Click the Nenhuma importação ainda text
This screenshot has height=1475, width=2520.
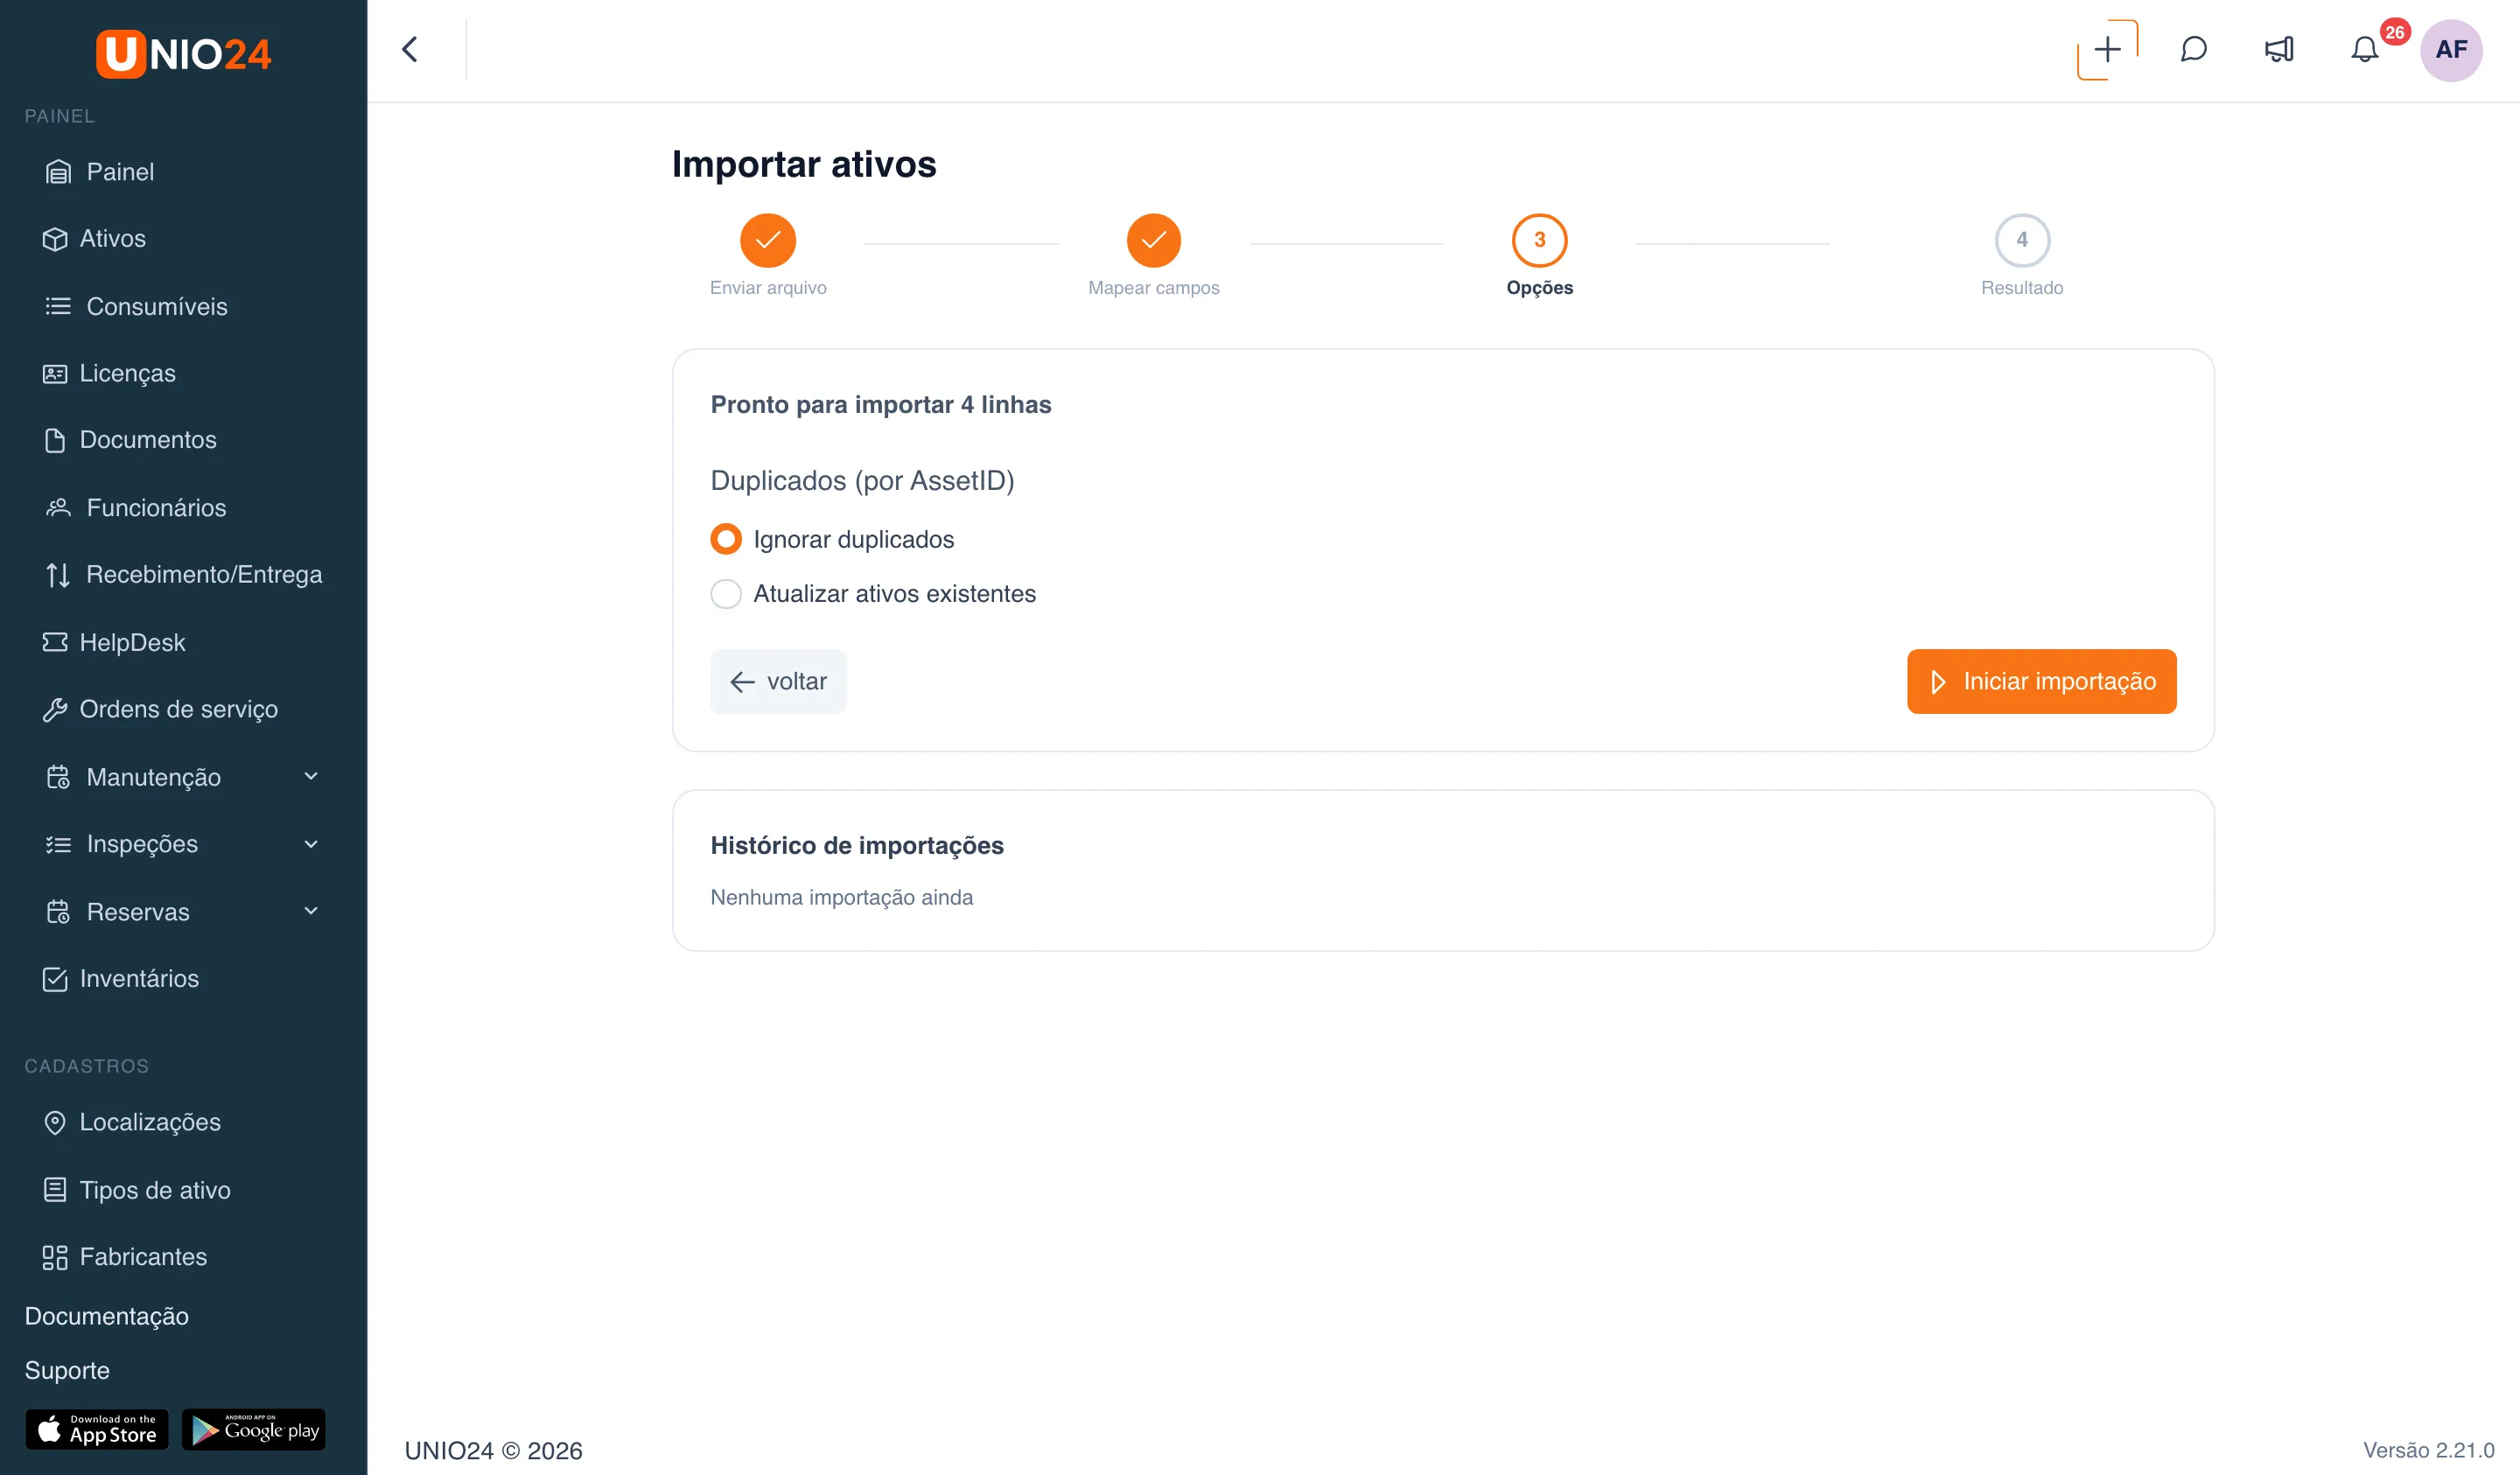click(x=841, y=897)
